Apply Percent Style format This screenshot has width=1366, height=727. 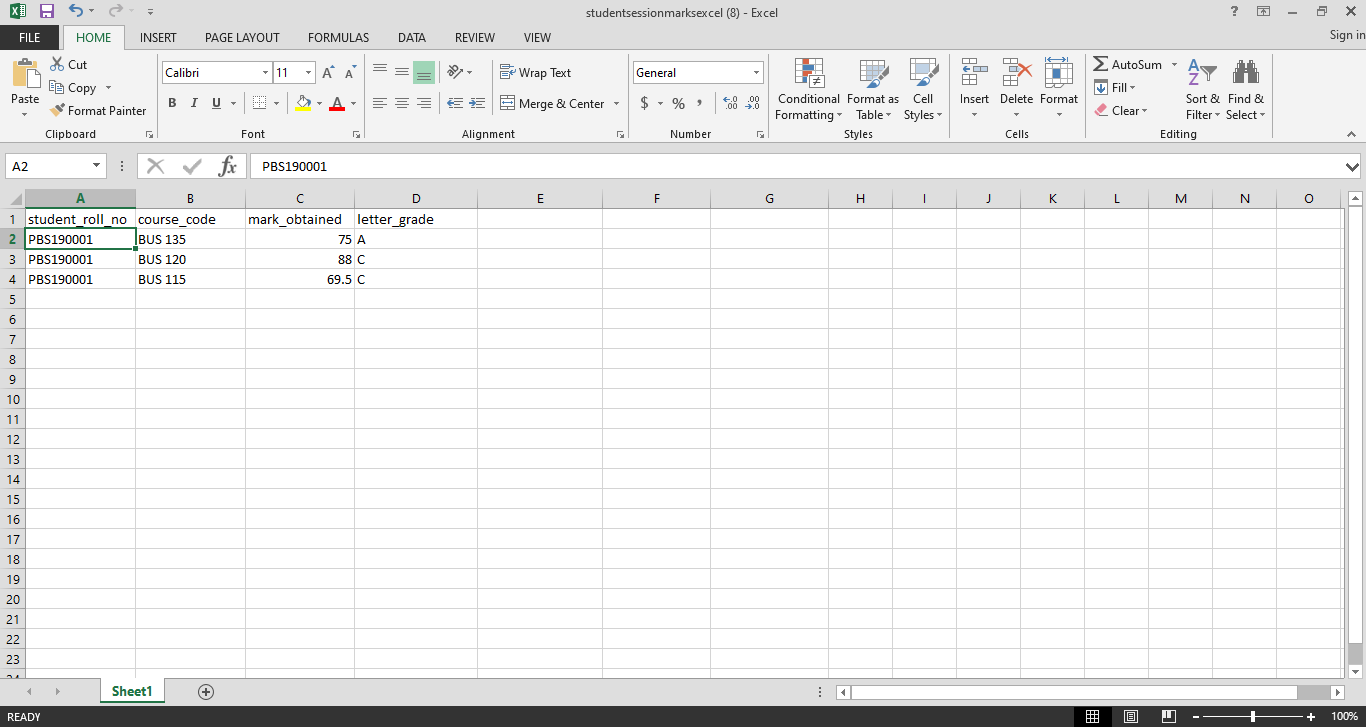click(678, 103)
